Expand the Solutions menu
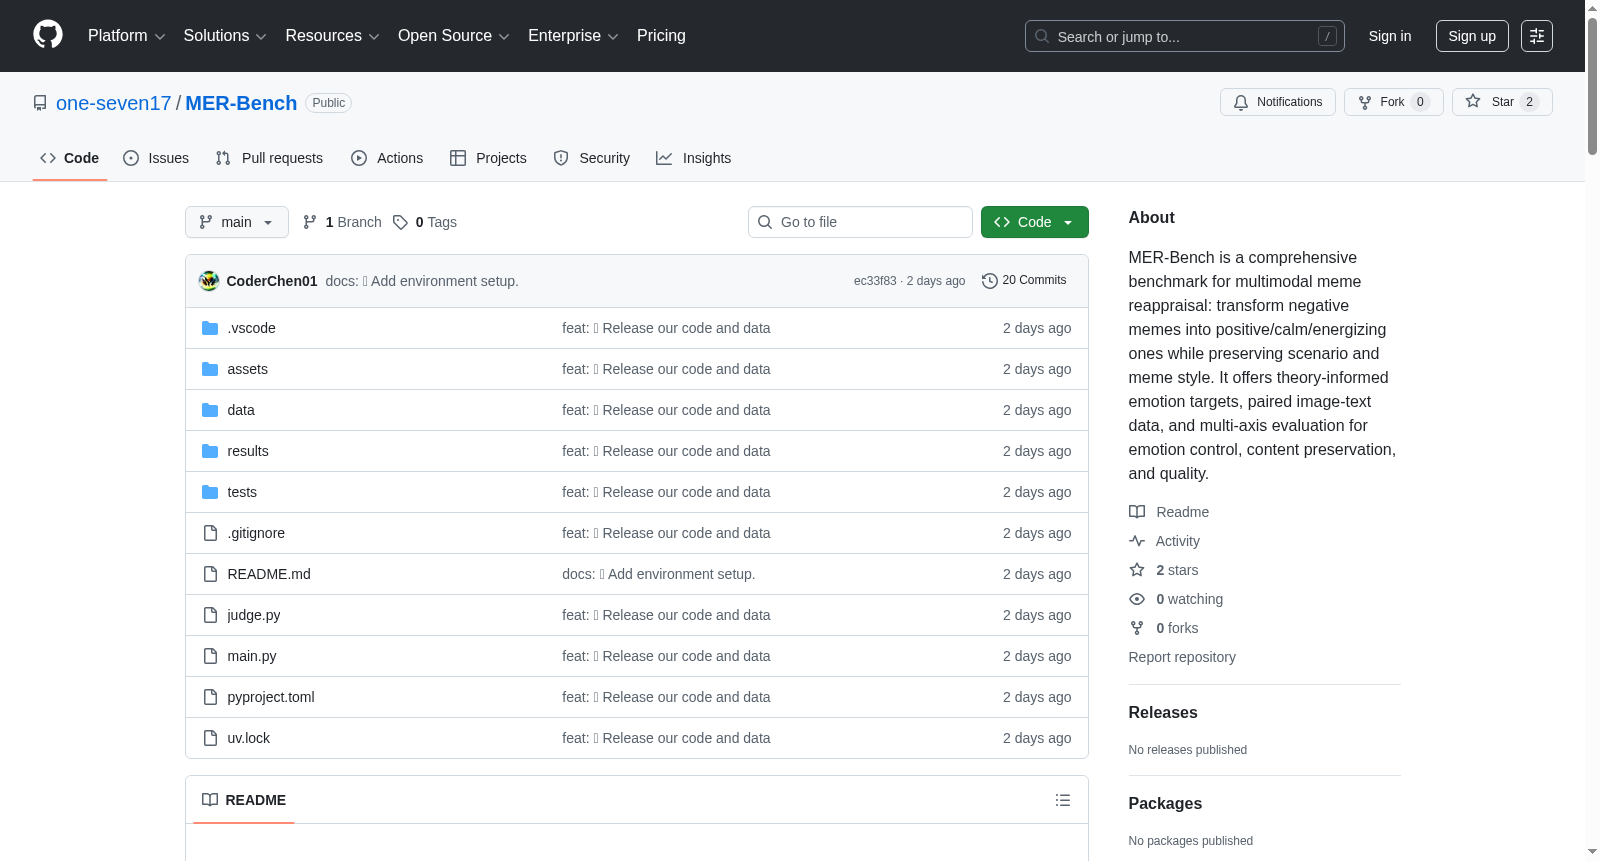Viewport: 1600px width, 861px height. pyautogui.click(x=225, y=36)
